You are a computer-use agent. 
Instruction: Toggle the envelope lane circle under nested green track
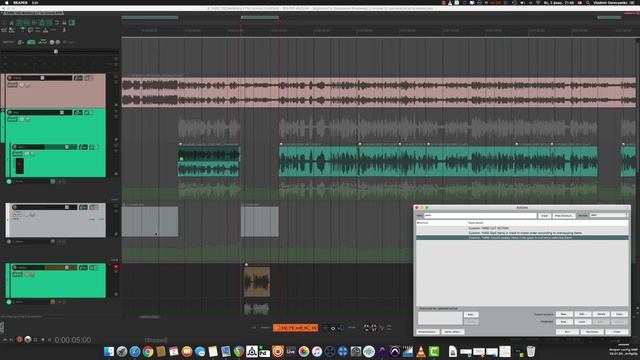click(9, 181)
